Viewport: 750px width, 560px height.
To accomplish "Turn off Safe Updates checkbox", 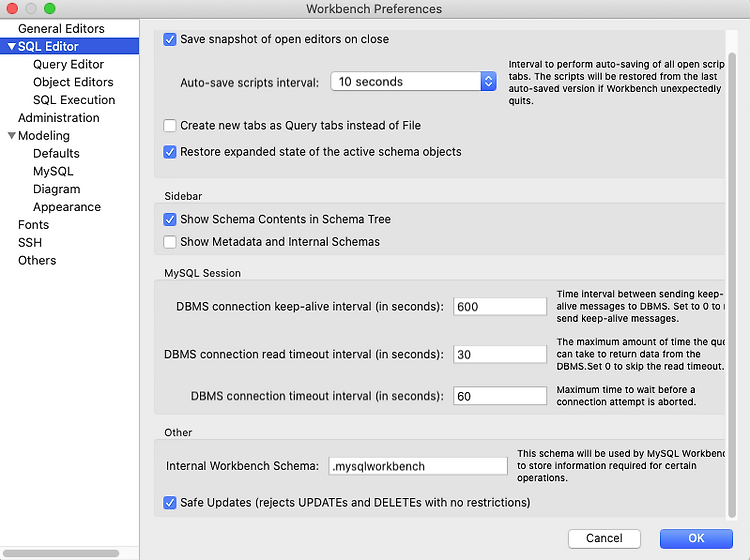I will (x=170, y=503).
